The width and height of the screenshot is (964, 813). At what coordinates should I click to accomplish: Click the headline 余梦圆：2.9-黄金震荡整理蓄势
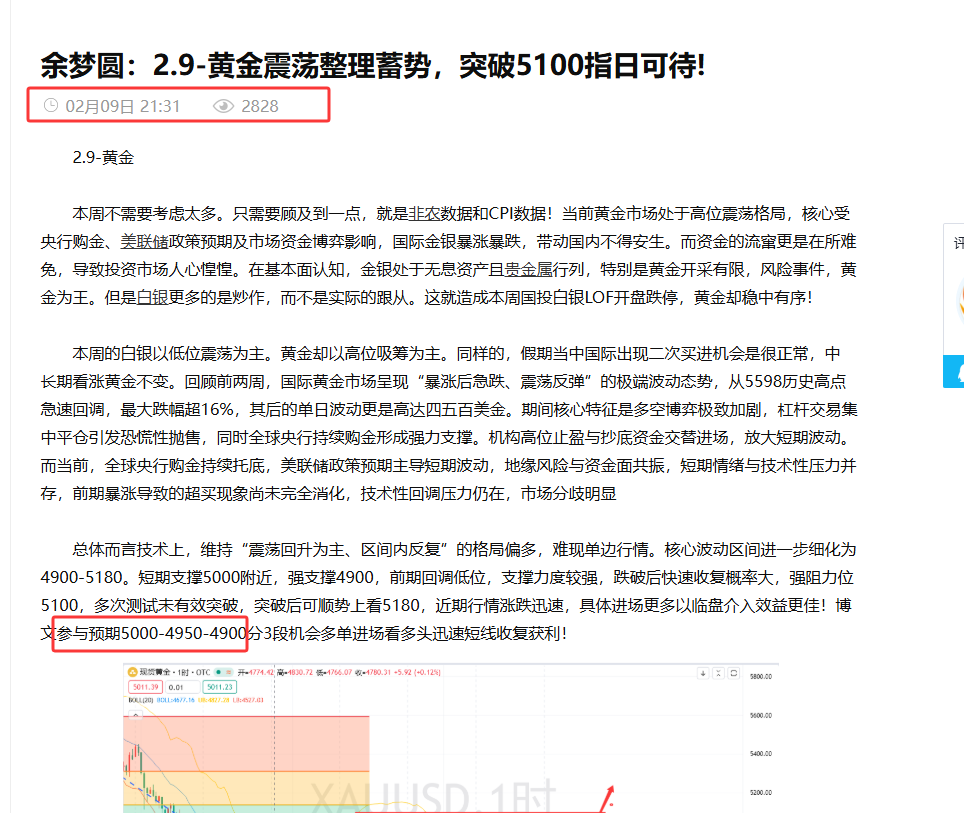pos(373,65)
